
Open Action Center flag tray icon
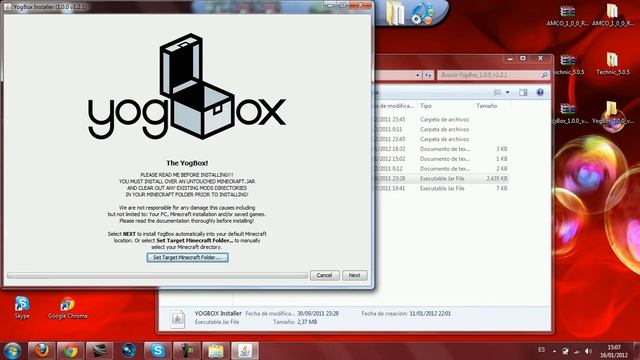tap(565, 351)
